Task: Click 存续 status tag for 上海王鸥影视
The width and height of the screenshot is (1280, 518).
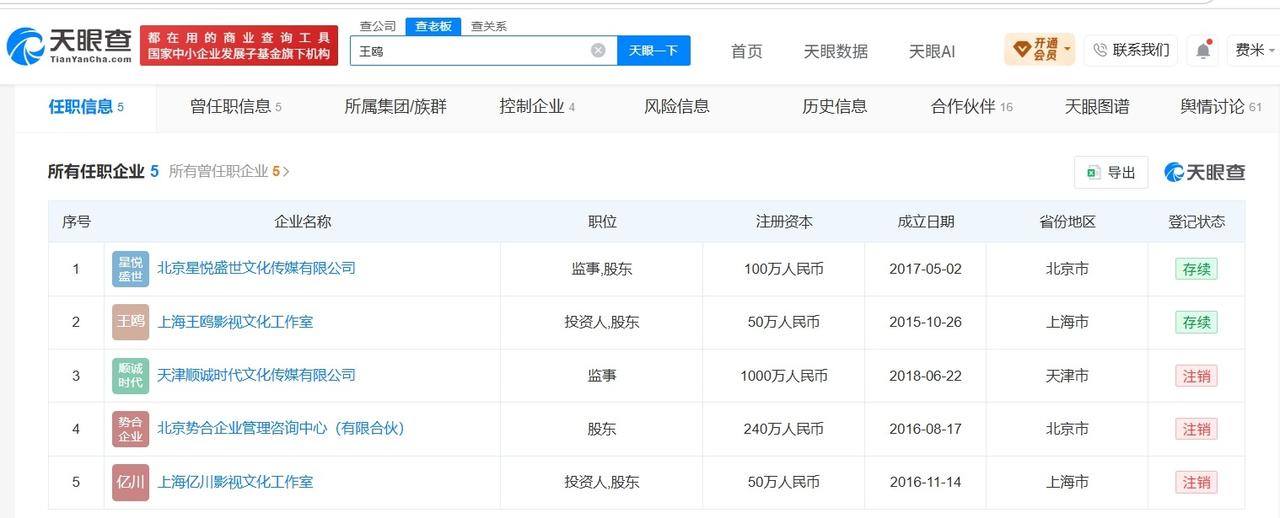Action: pos(1196,322)
